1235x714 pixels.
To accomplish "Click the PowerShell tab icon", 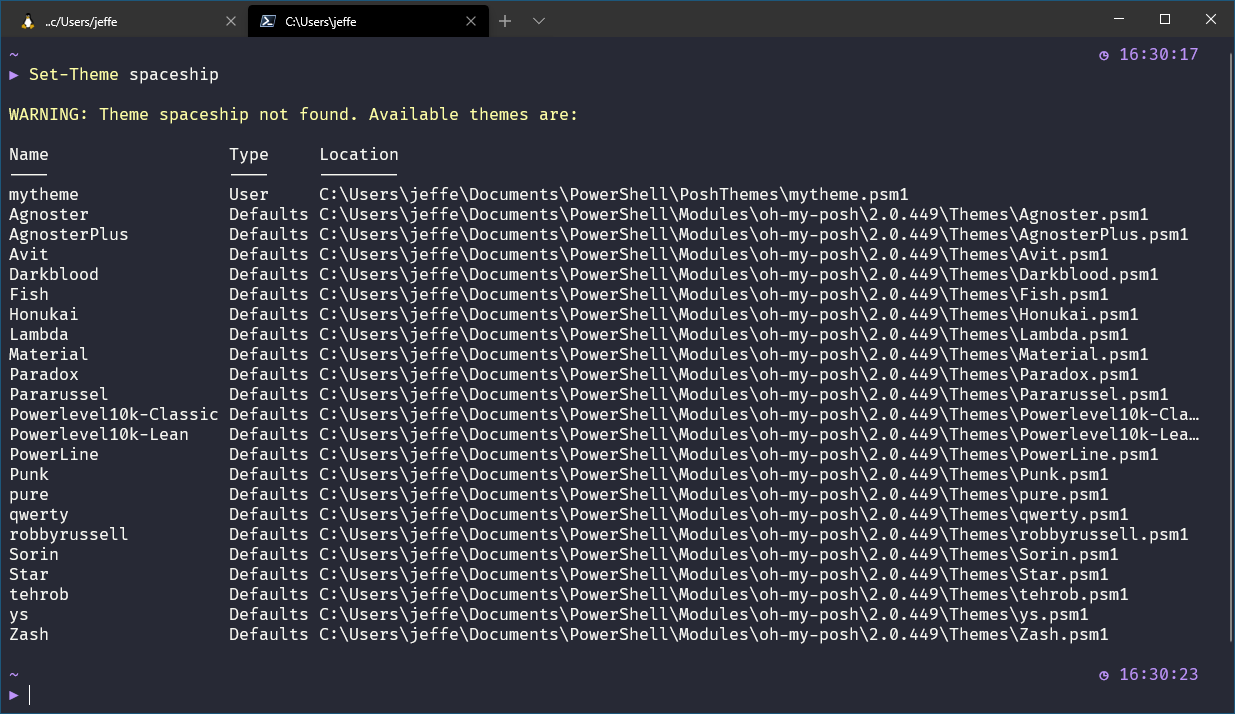I will point(268,21).
